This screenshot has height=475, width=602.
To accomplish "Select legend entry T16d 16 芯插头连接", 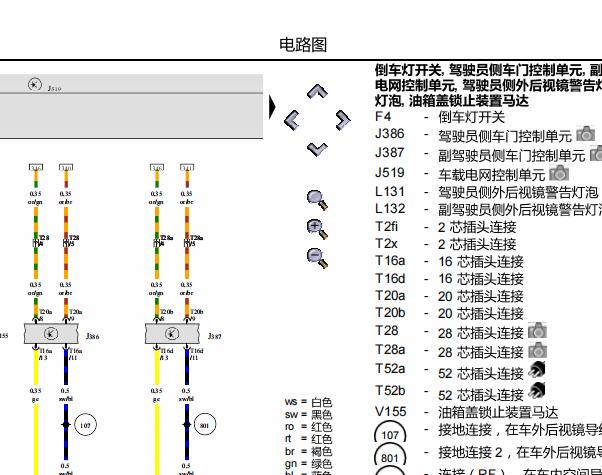I will click(449, 279).
